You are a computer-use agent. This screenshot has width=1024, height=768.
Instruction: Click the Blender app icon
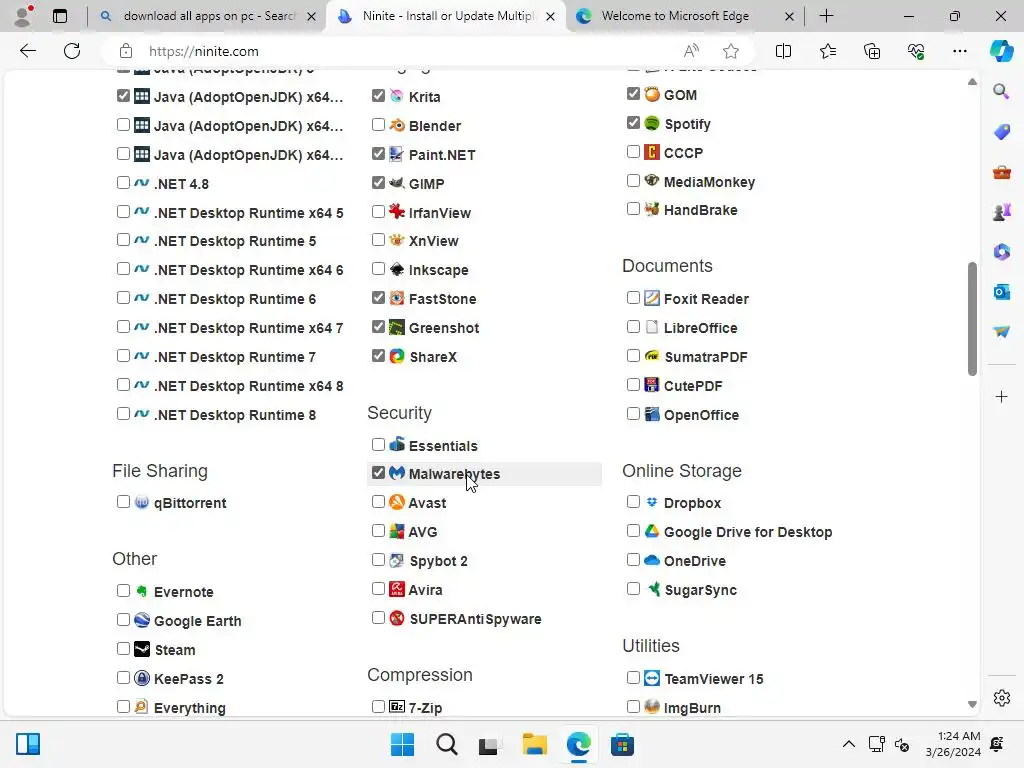(396, 125)
